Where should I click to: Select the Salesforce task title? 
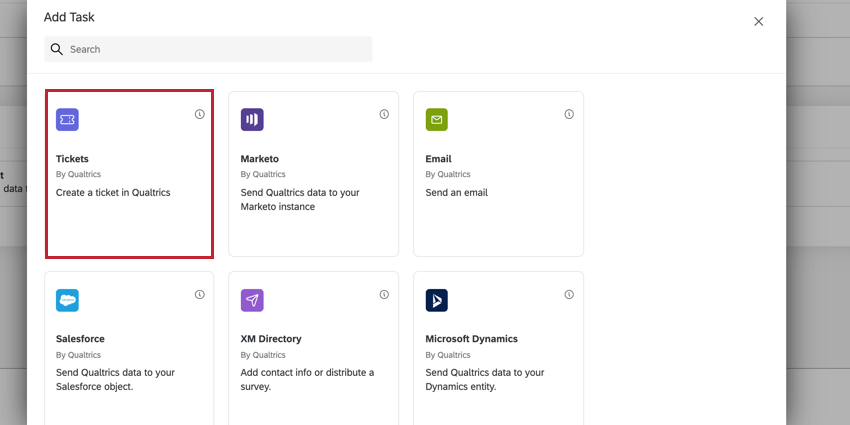point(80,339)
